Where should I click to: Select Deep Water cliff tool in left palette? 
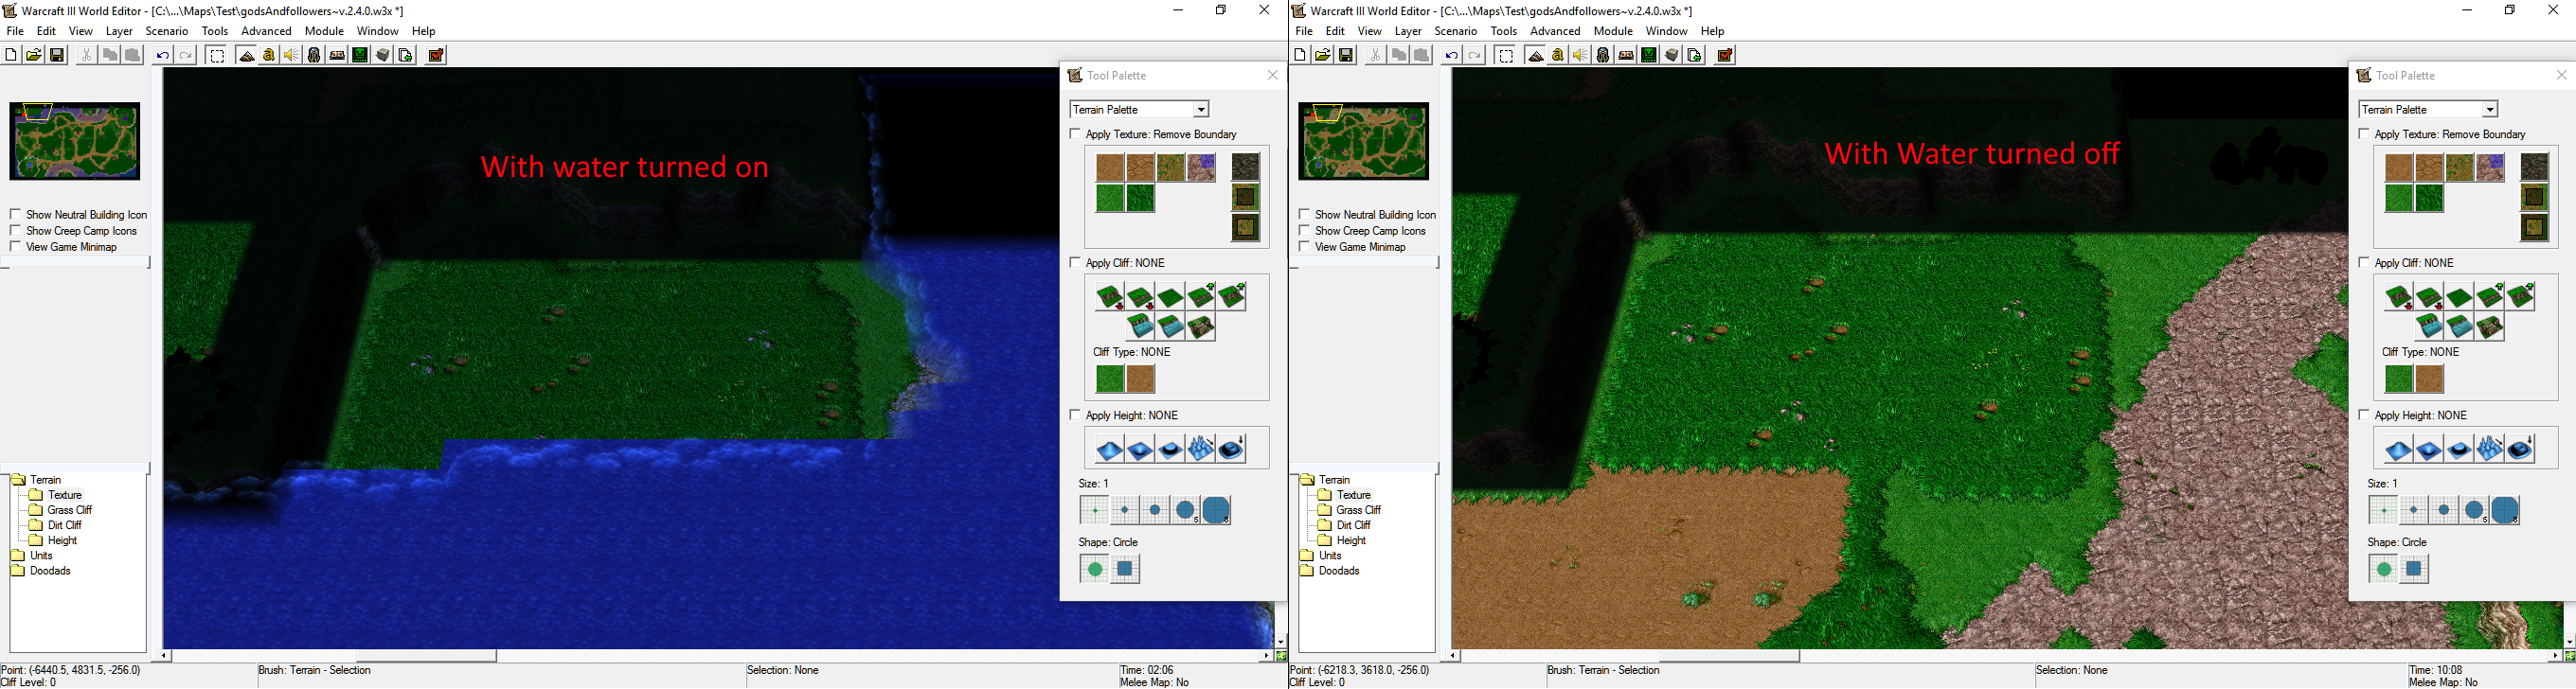coord(1140,326)
